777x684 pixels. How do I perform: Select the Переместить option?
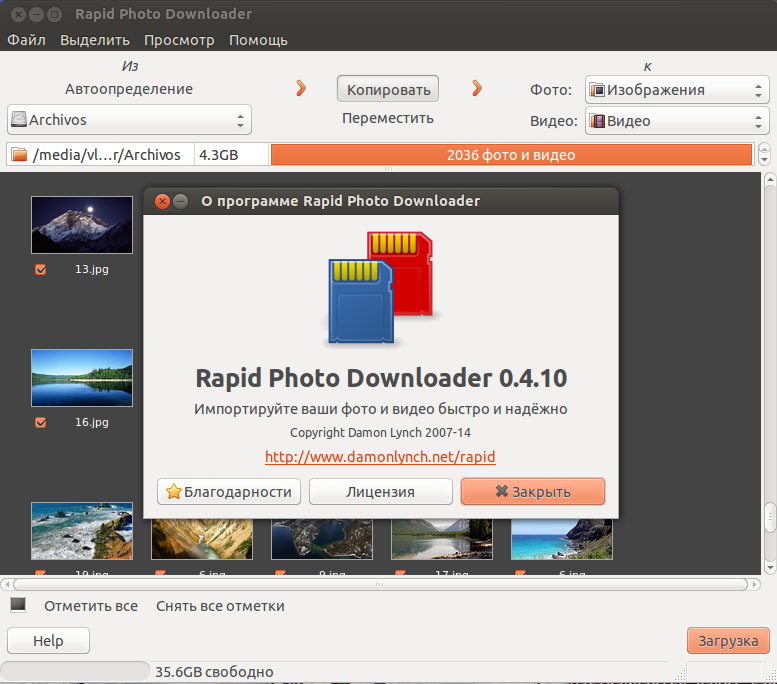click(388, 118)
